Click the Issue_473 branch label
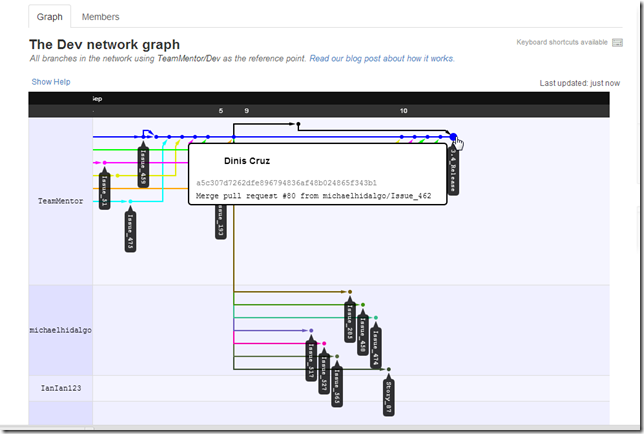Screen dimensions: 644x434 click(x=130, y=230)
